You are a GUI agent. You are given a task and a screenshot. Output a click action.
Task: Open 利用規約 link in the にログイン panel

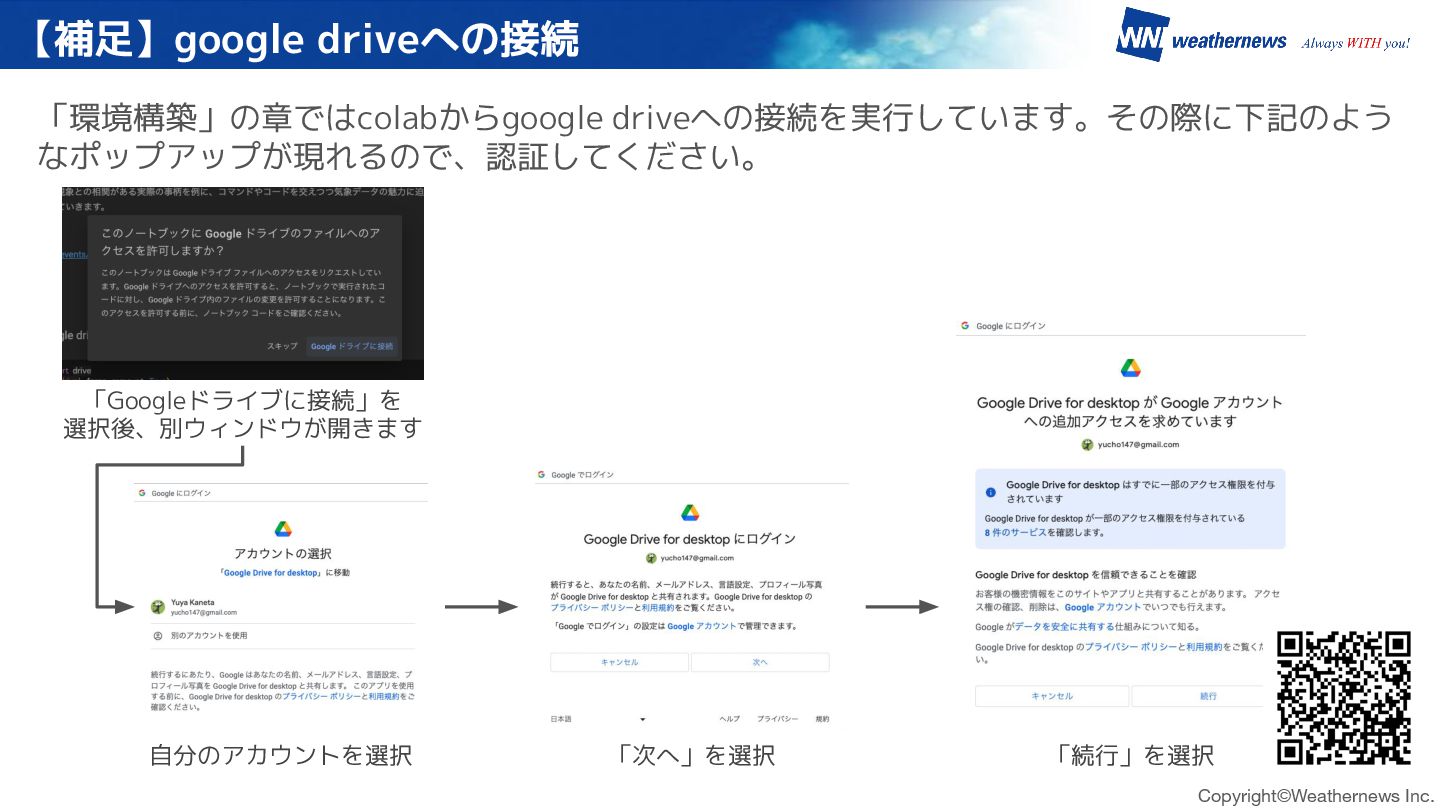click(658, 608)
